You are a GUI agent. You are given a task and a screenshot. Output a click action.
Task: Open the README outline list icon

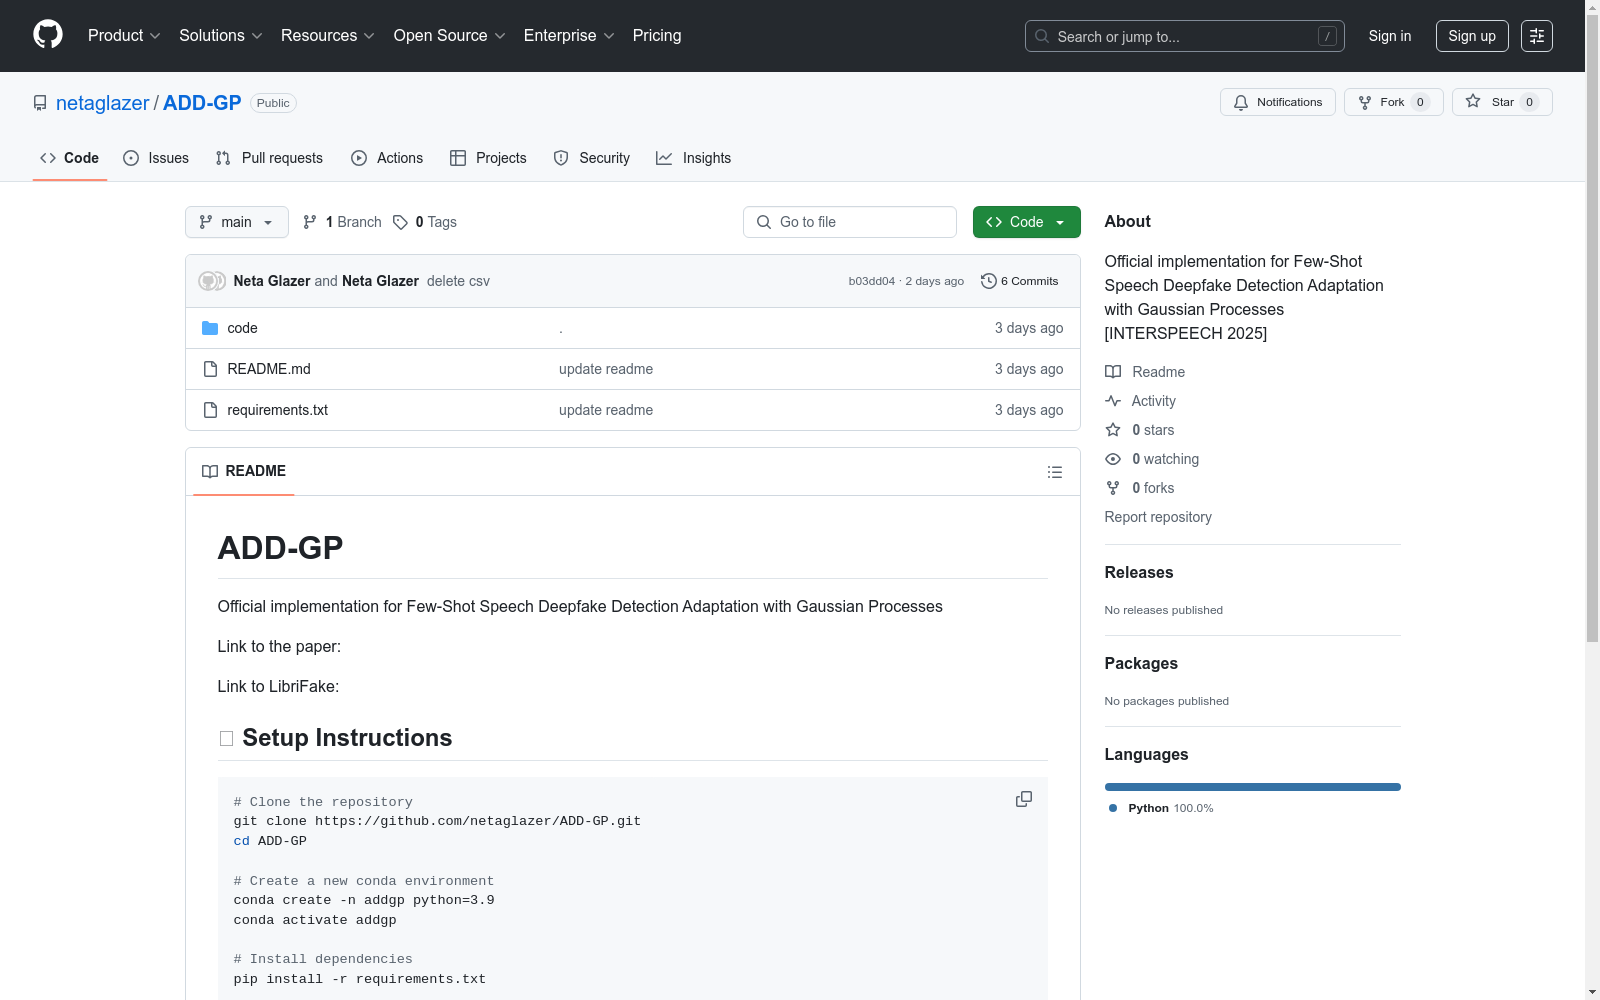click(x=1054, y=472)
